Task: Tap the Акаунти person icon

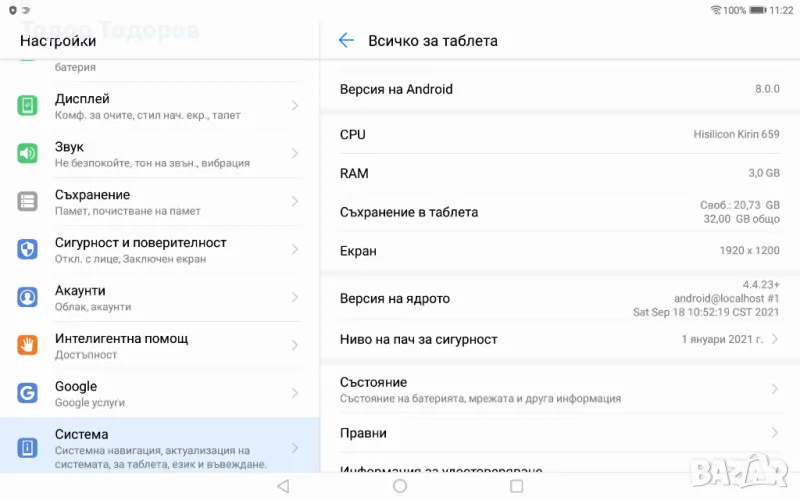Action: pos(28,298)
